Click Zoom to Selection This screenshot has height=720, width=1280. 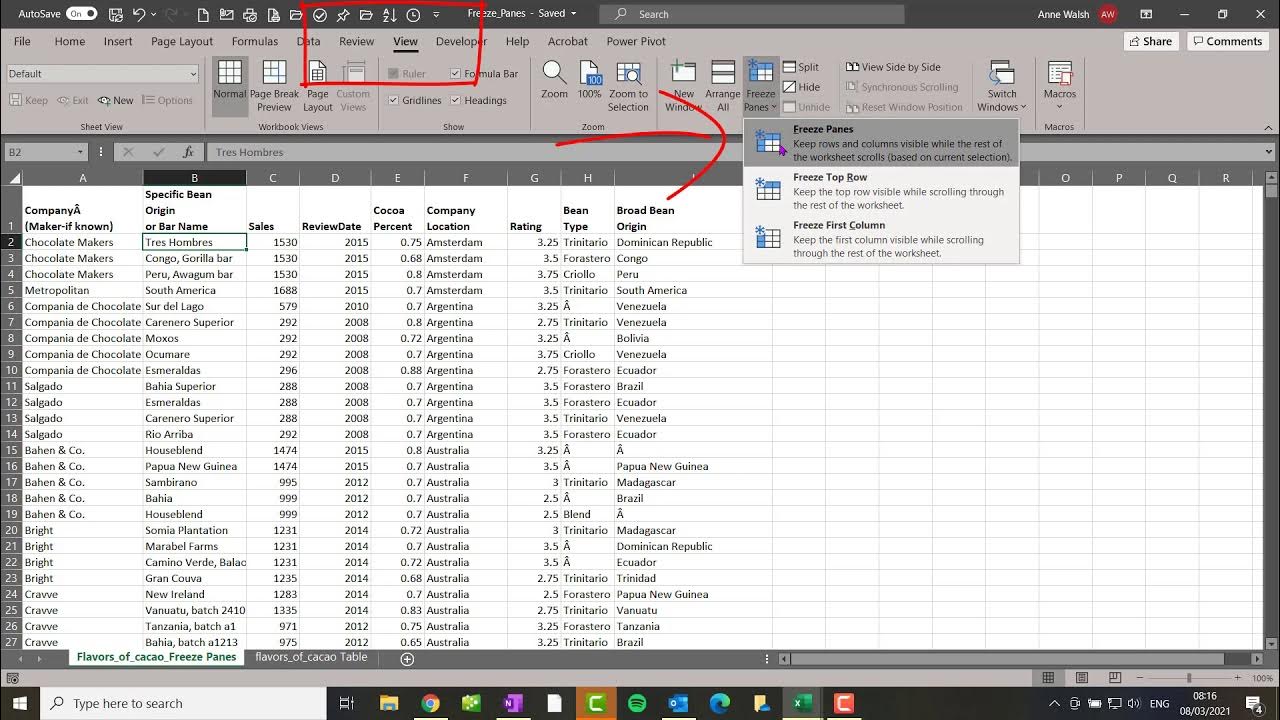pos(628,86)
